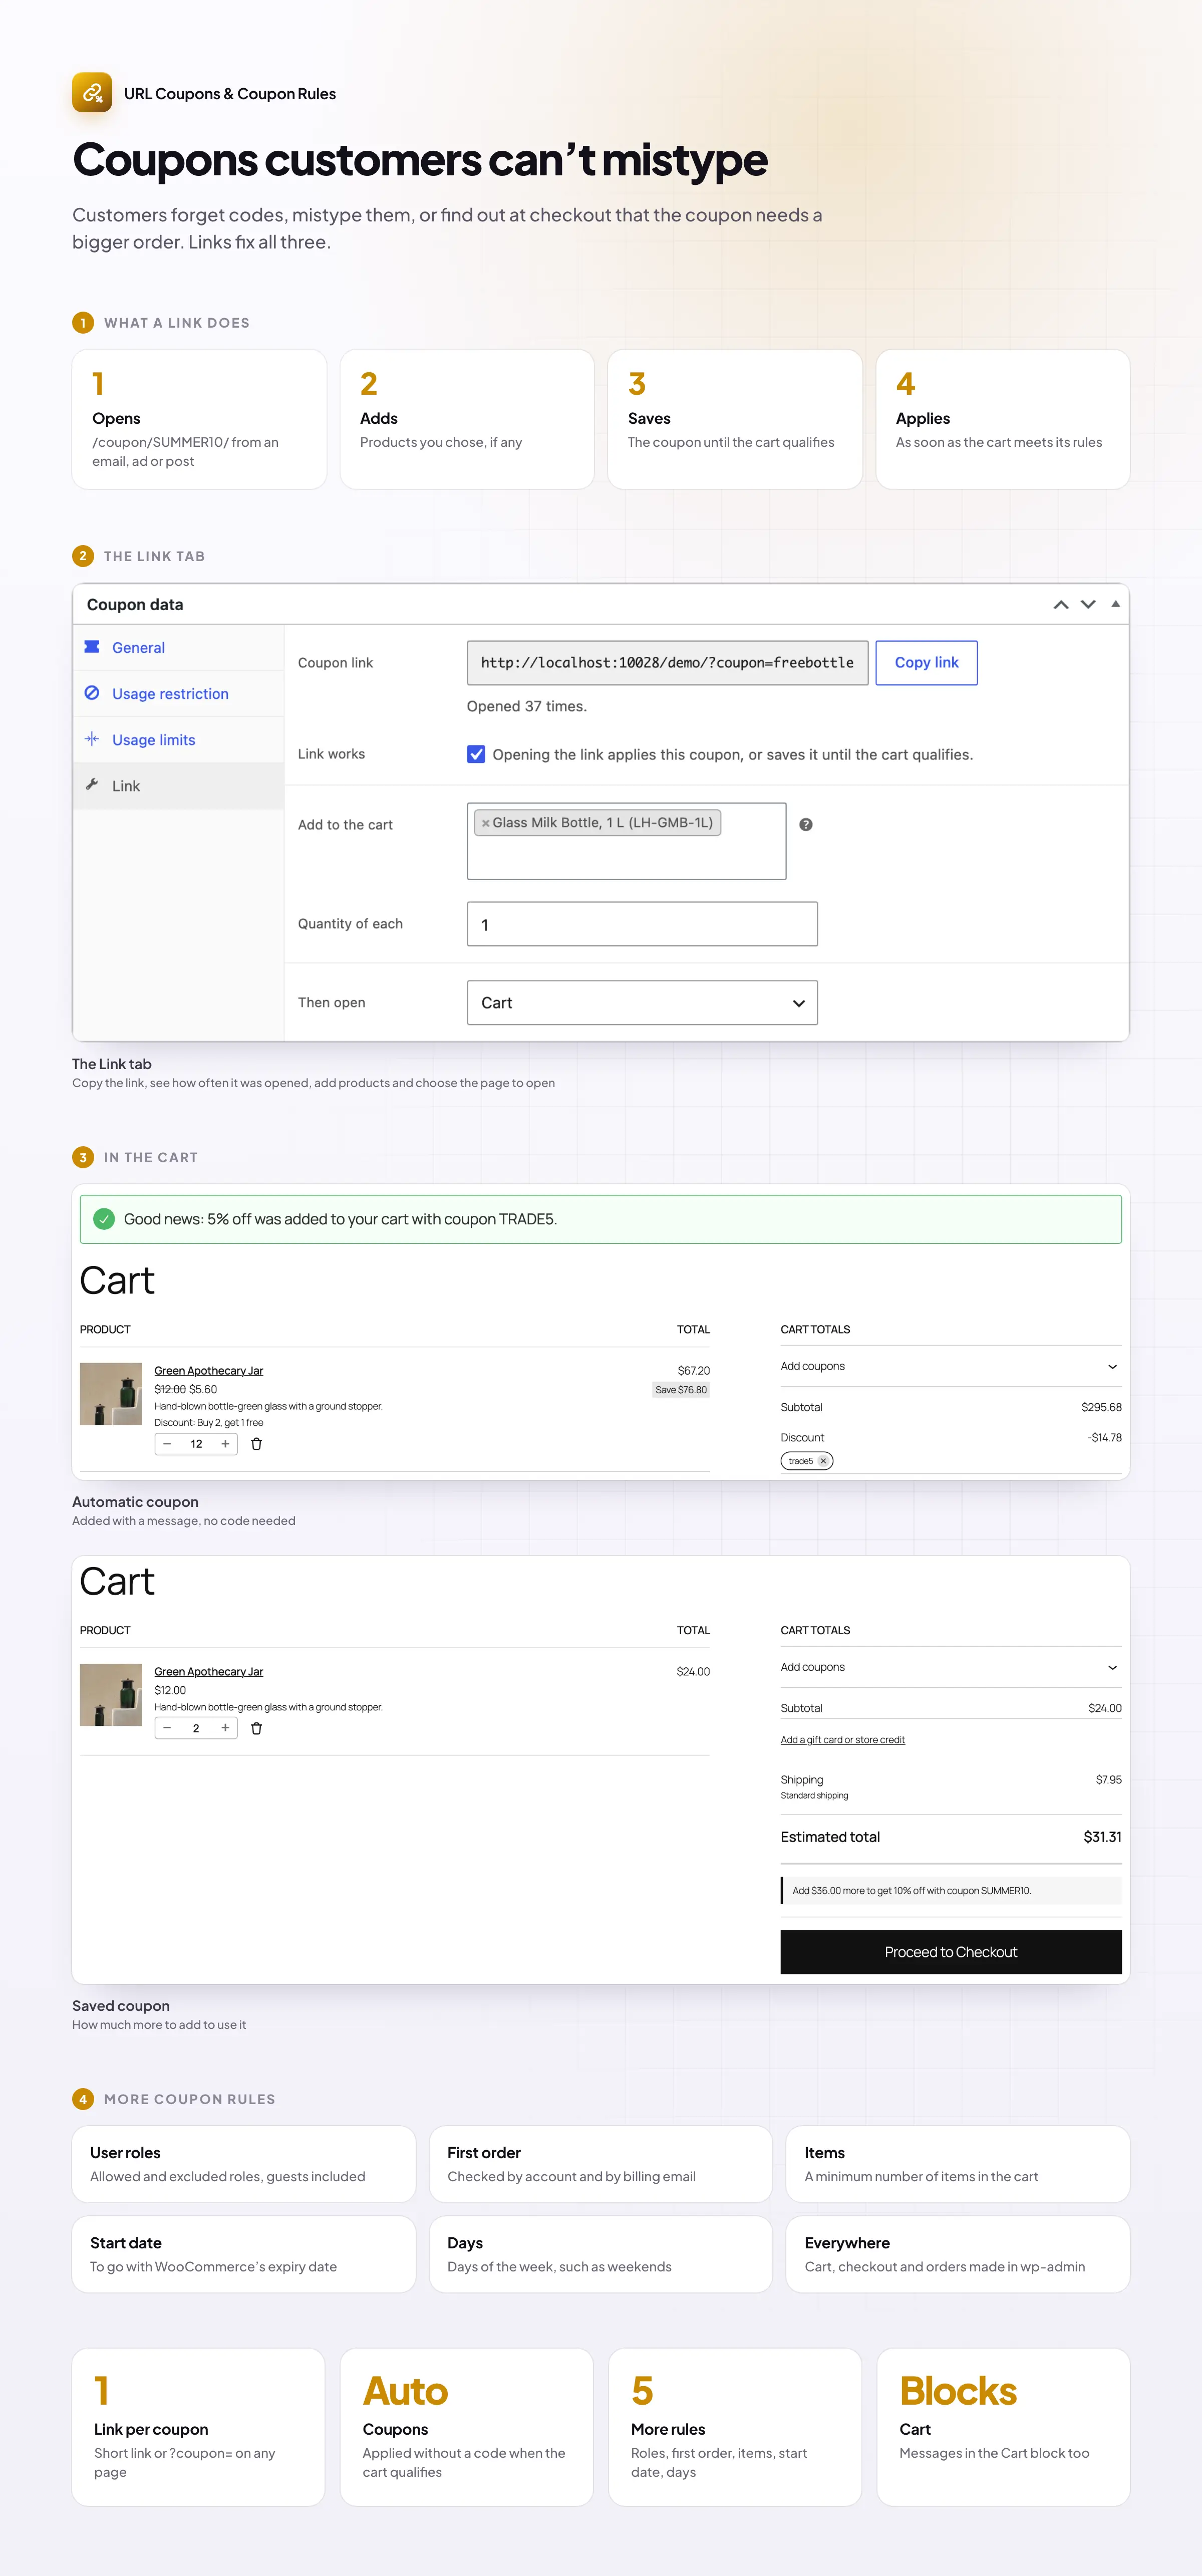Screen dimensions: 1202x2576
Task: Remove the trade5 coupon chip
Action: tap(823, 1461)
